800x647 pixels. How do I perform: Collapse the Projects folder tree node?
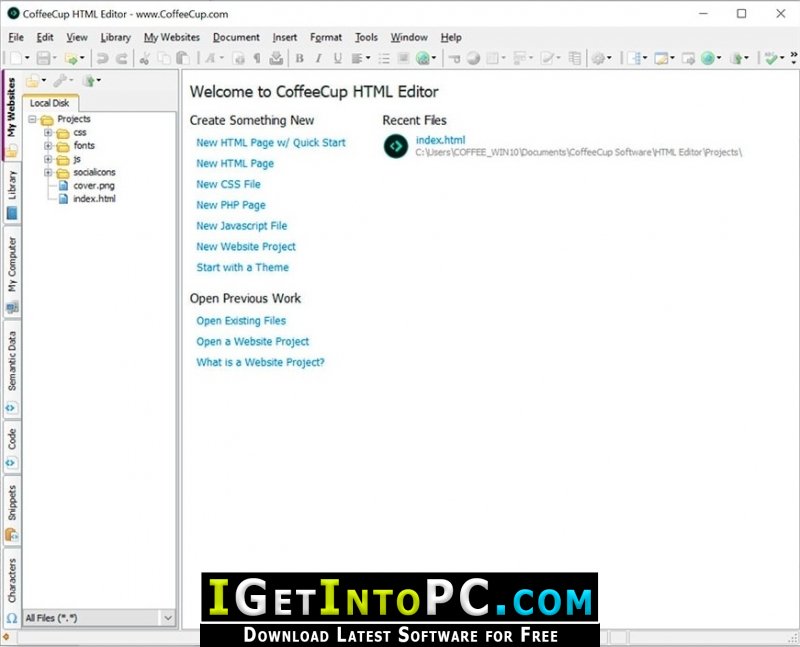click(x=32, y=119)
